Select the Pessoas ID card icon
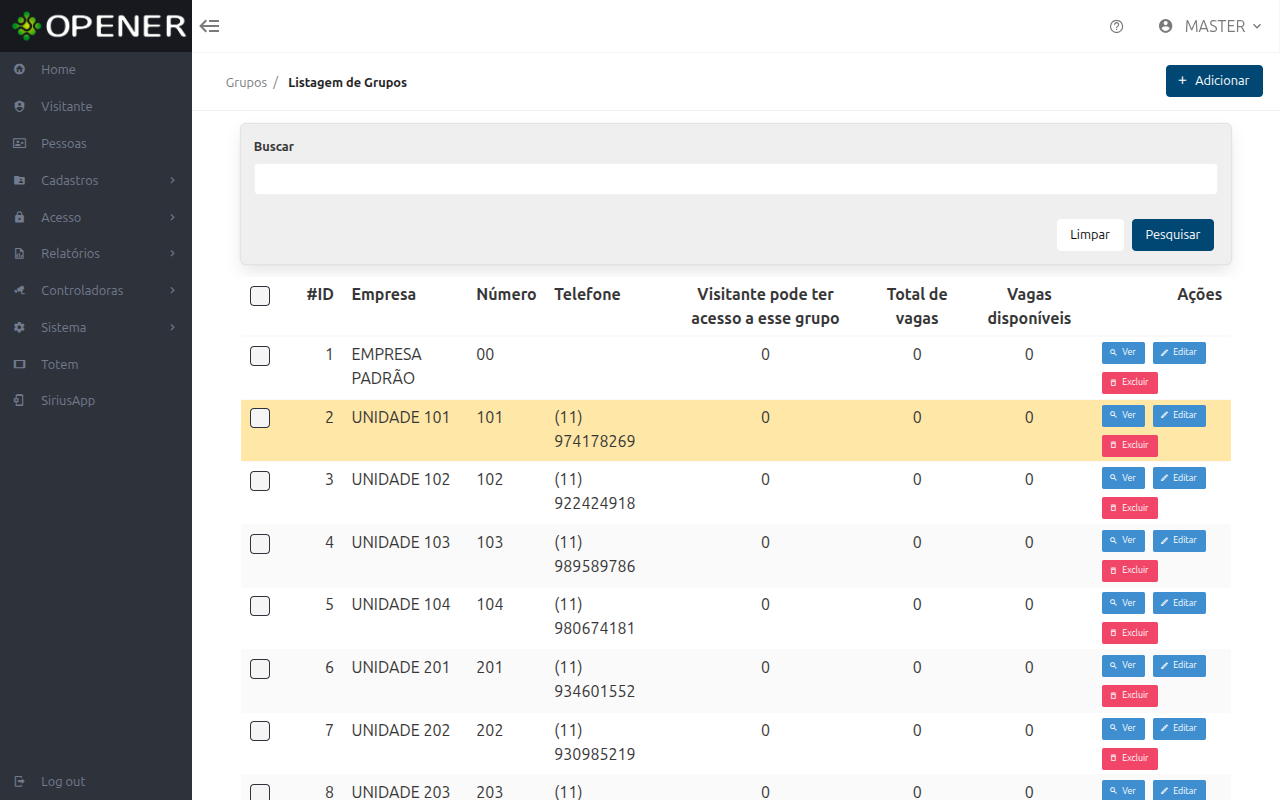This screenshot has width=1280, height=800. click(19, 143)
